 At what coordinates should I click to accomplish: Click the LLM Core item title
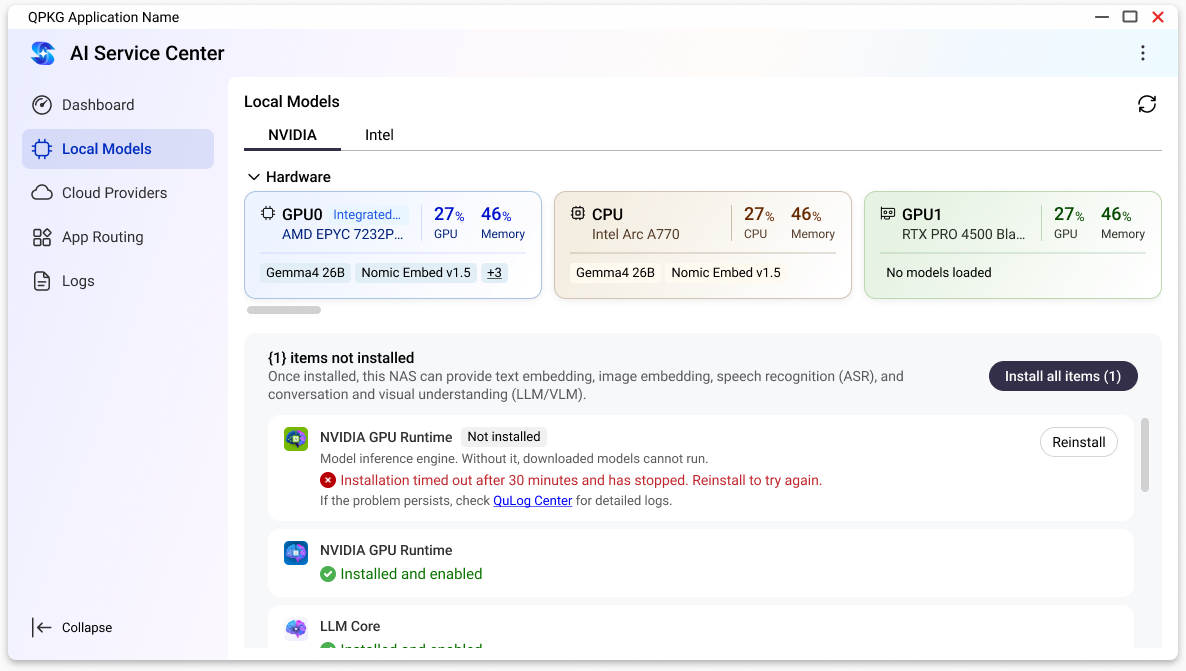click(350, 626)
